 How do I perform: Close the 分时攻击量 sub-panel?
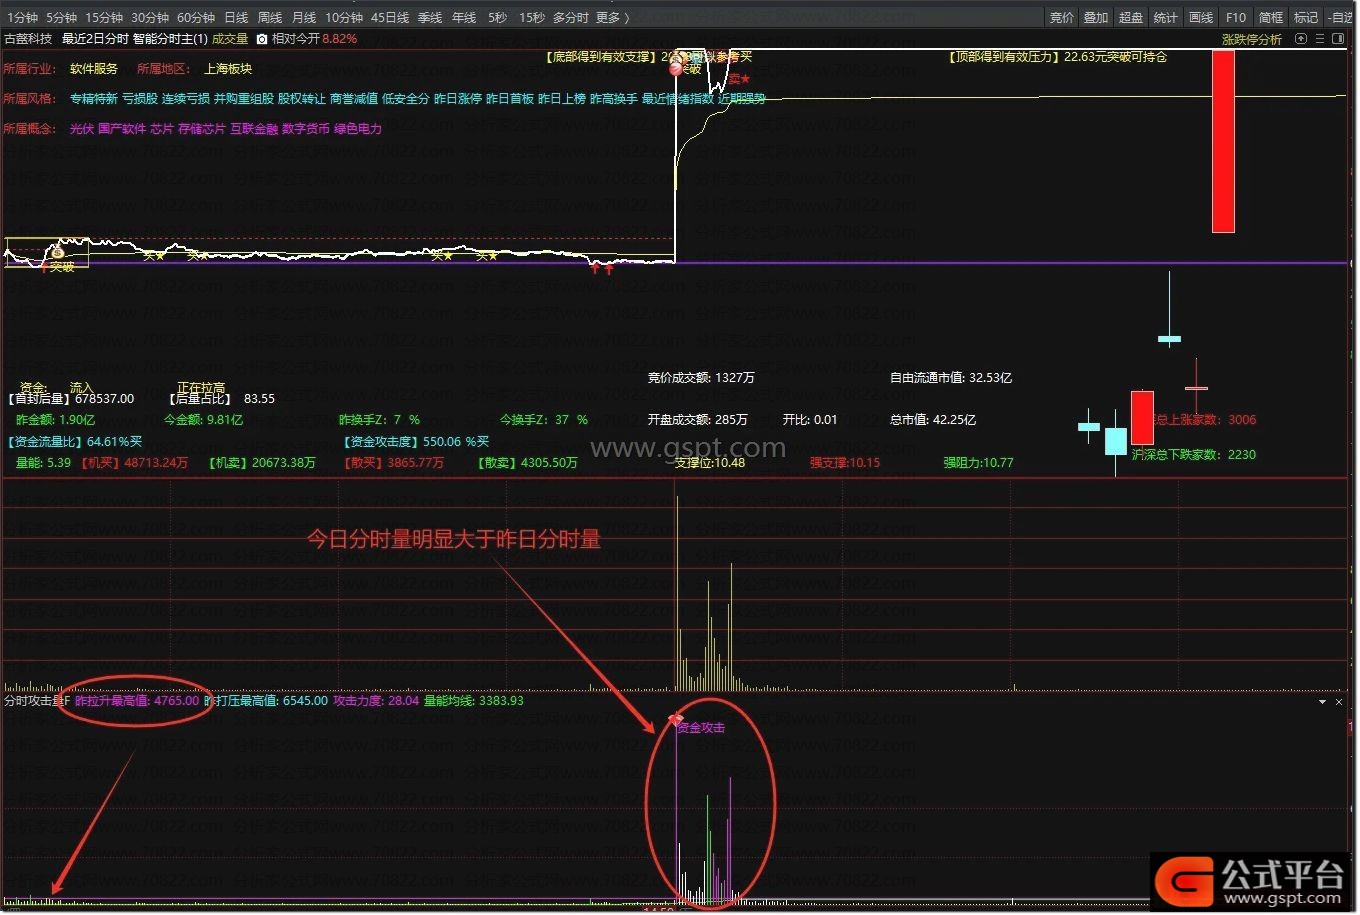click(x=1339, y=702)
